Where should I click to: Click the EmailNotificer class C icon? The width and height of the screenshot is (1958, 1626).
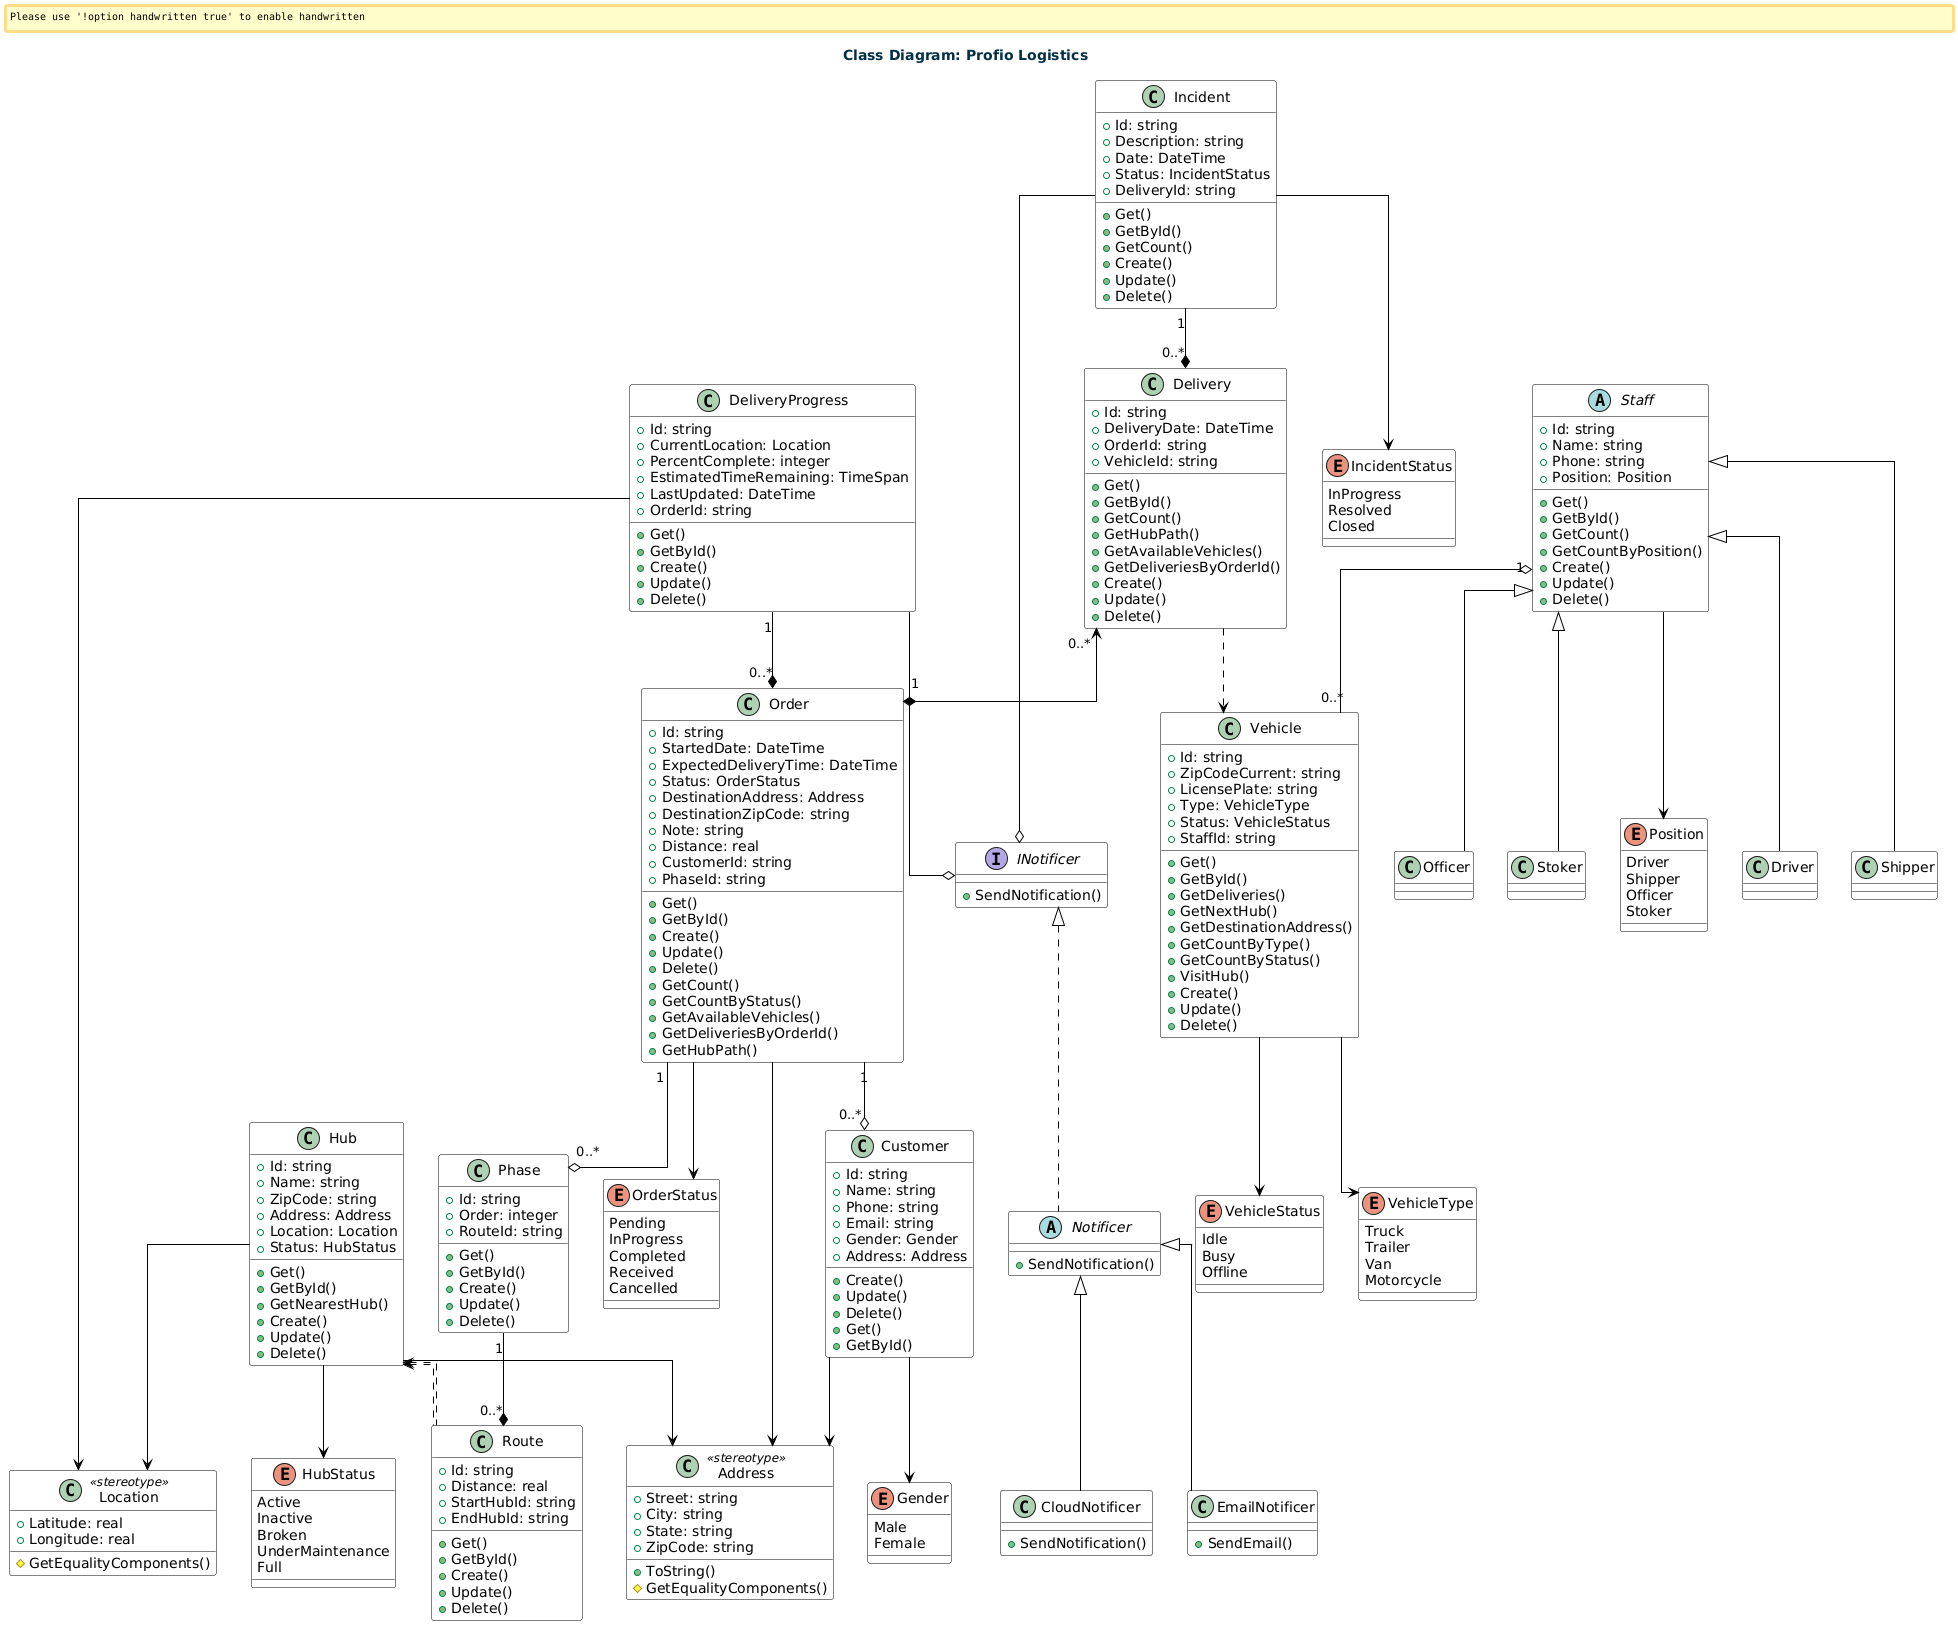1203,1507
